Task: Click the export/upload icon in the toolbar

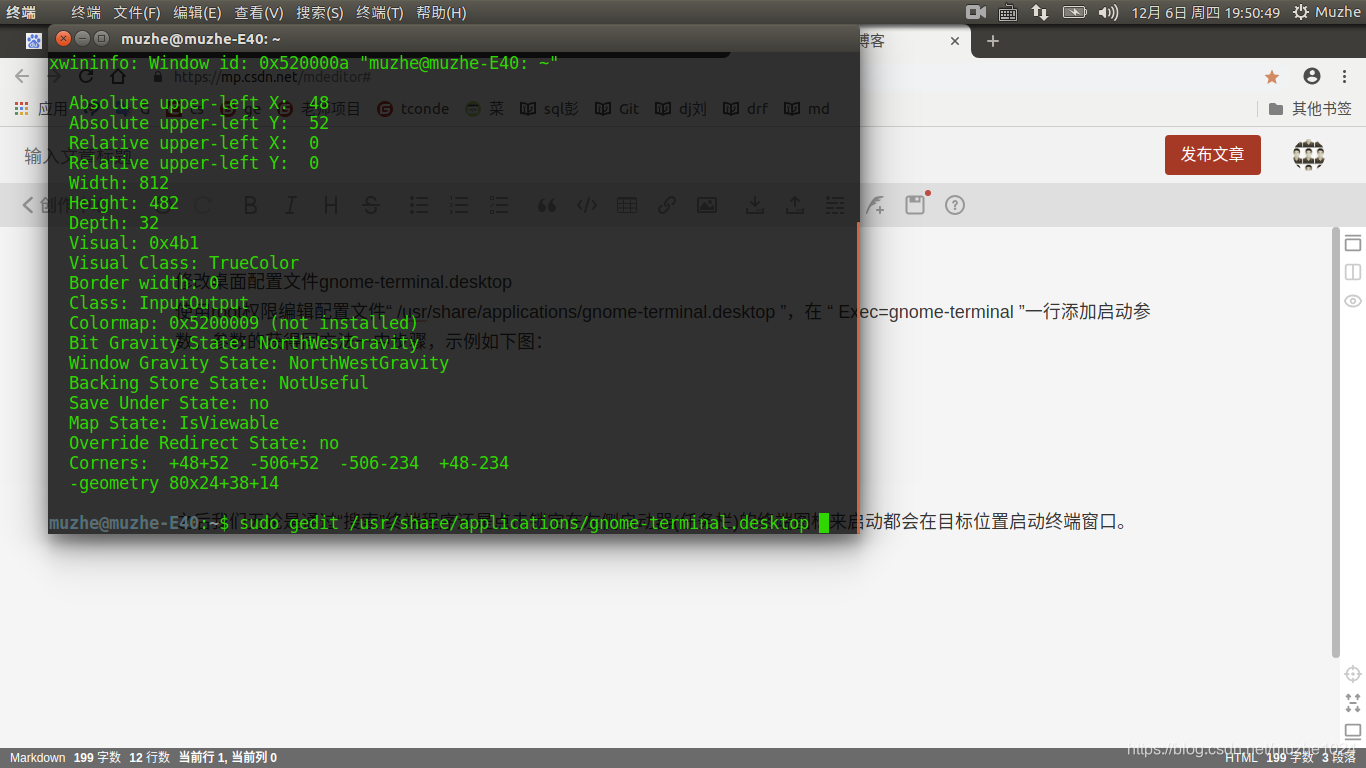Action: point(795,205)
